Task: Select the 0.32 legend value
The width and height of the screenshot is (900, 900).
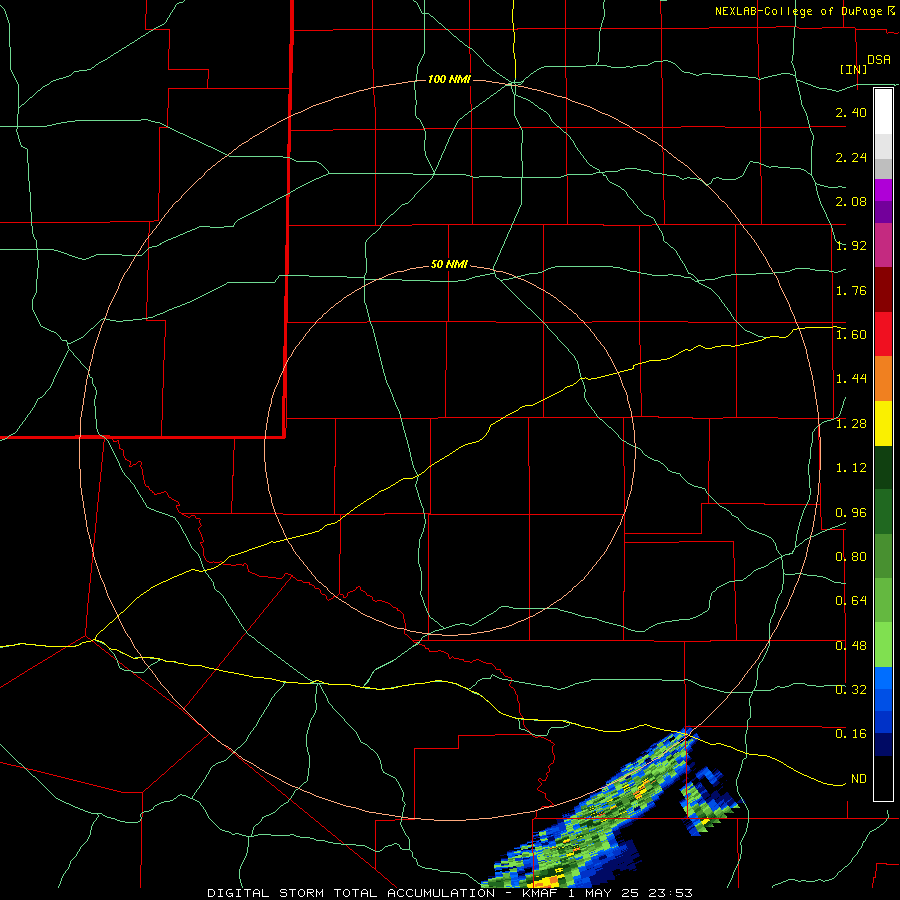Action: coord(851,689)
